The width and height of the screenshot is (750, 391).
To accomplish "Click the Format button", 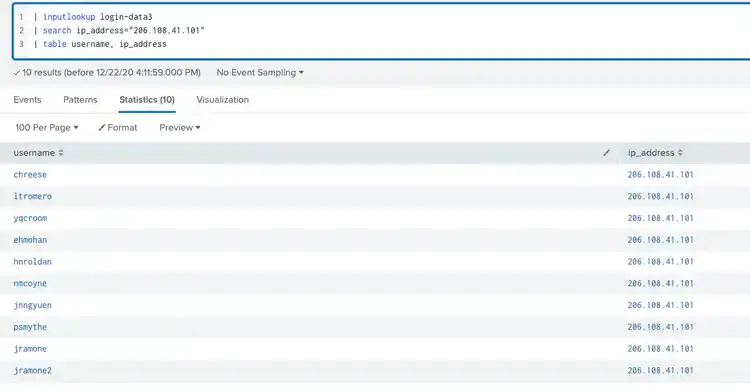I will click(118, 128).
